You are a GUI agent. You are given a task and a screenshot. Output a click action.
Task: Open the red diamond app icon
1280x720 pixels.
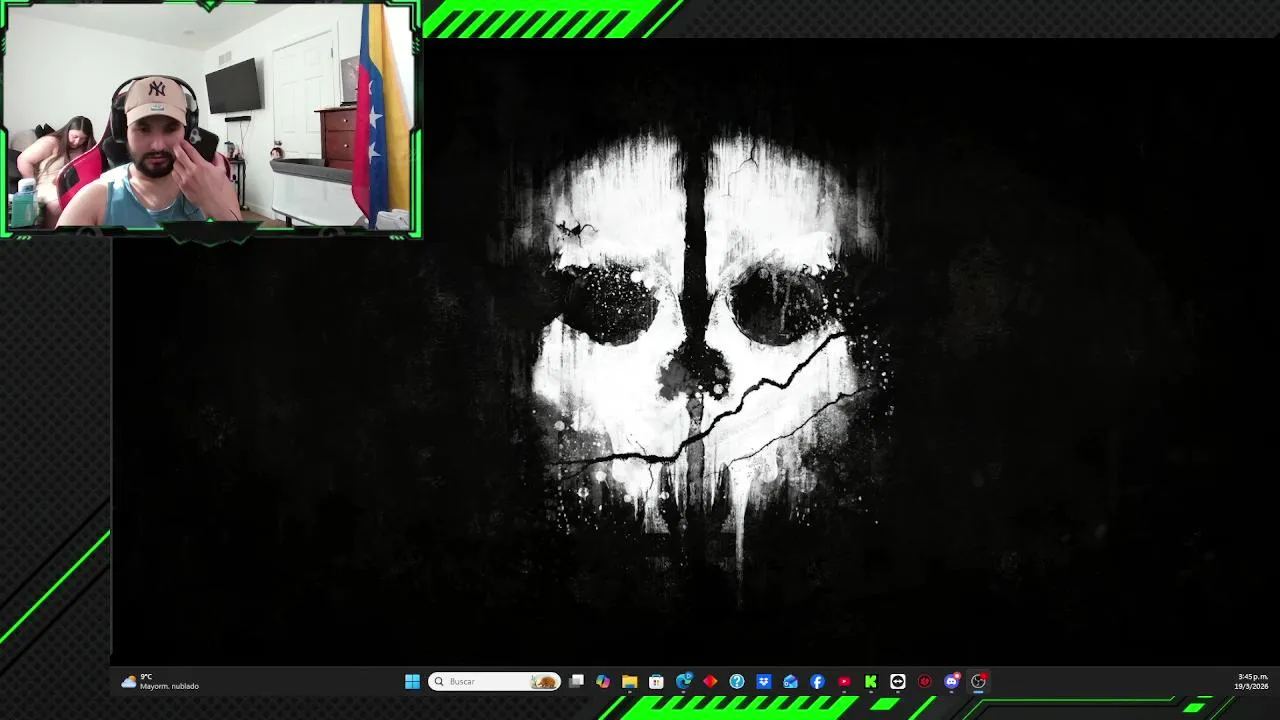[x=710, y=681]
